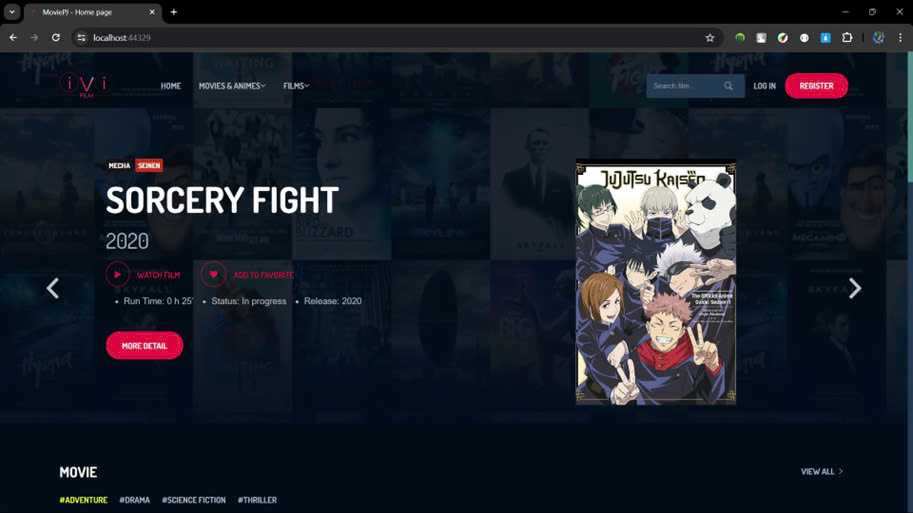Click the search magnifier icon
913x513 pixels.
pos(728,86)
